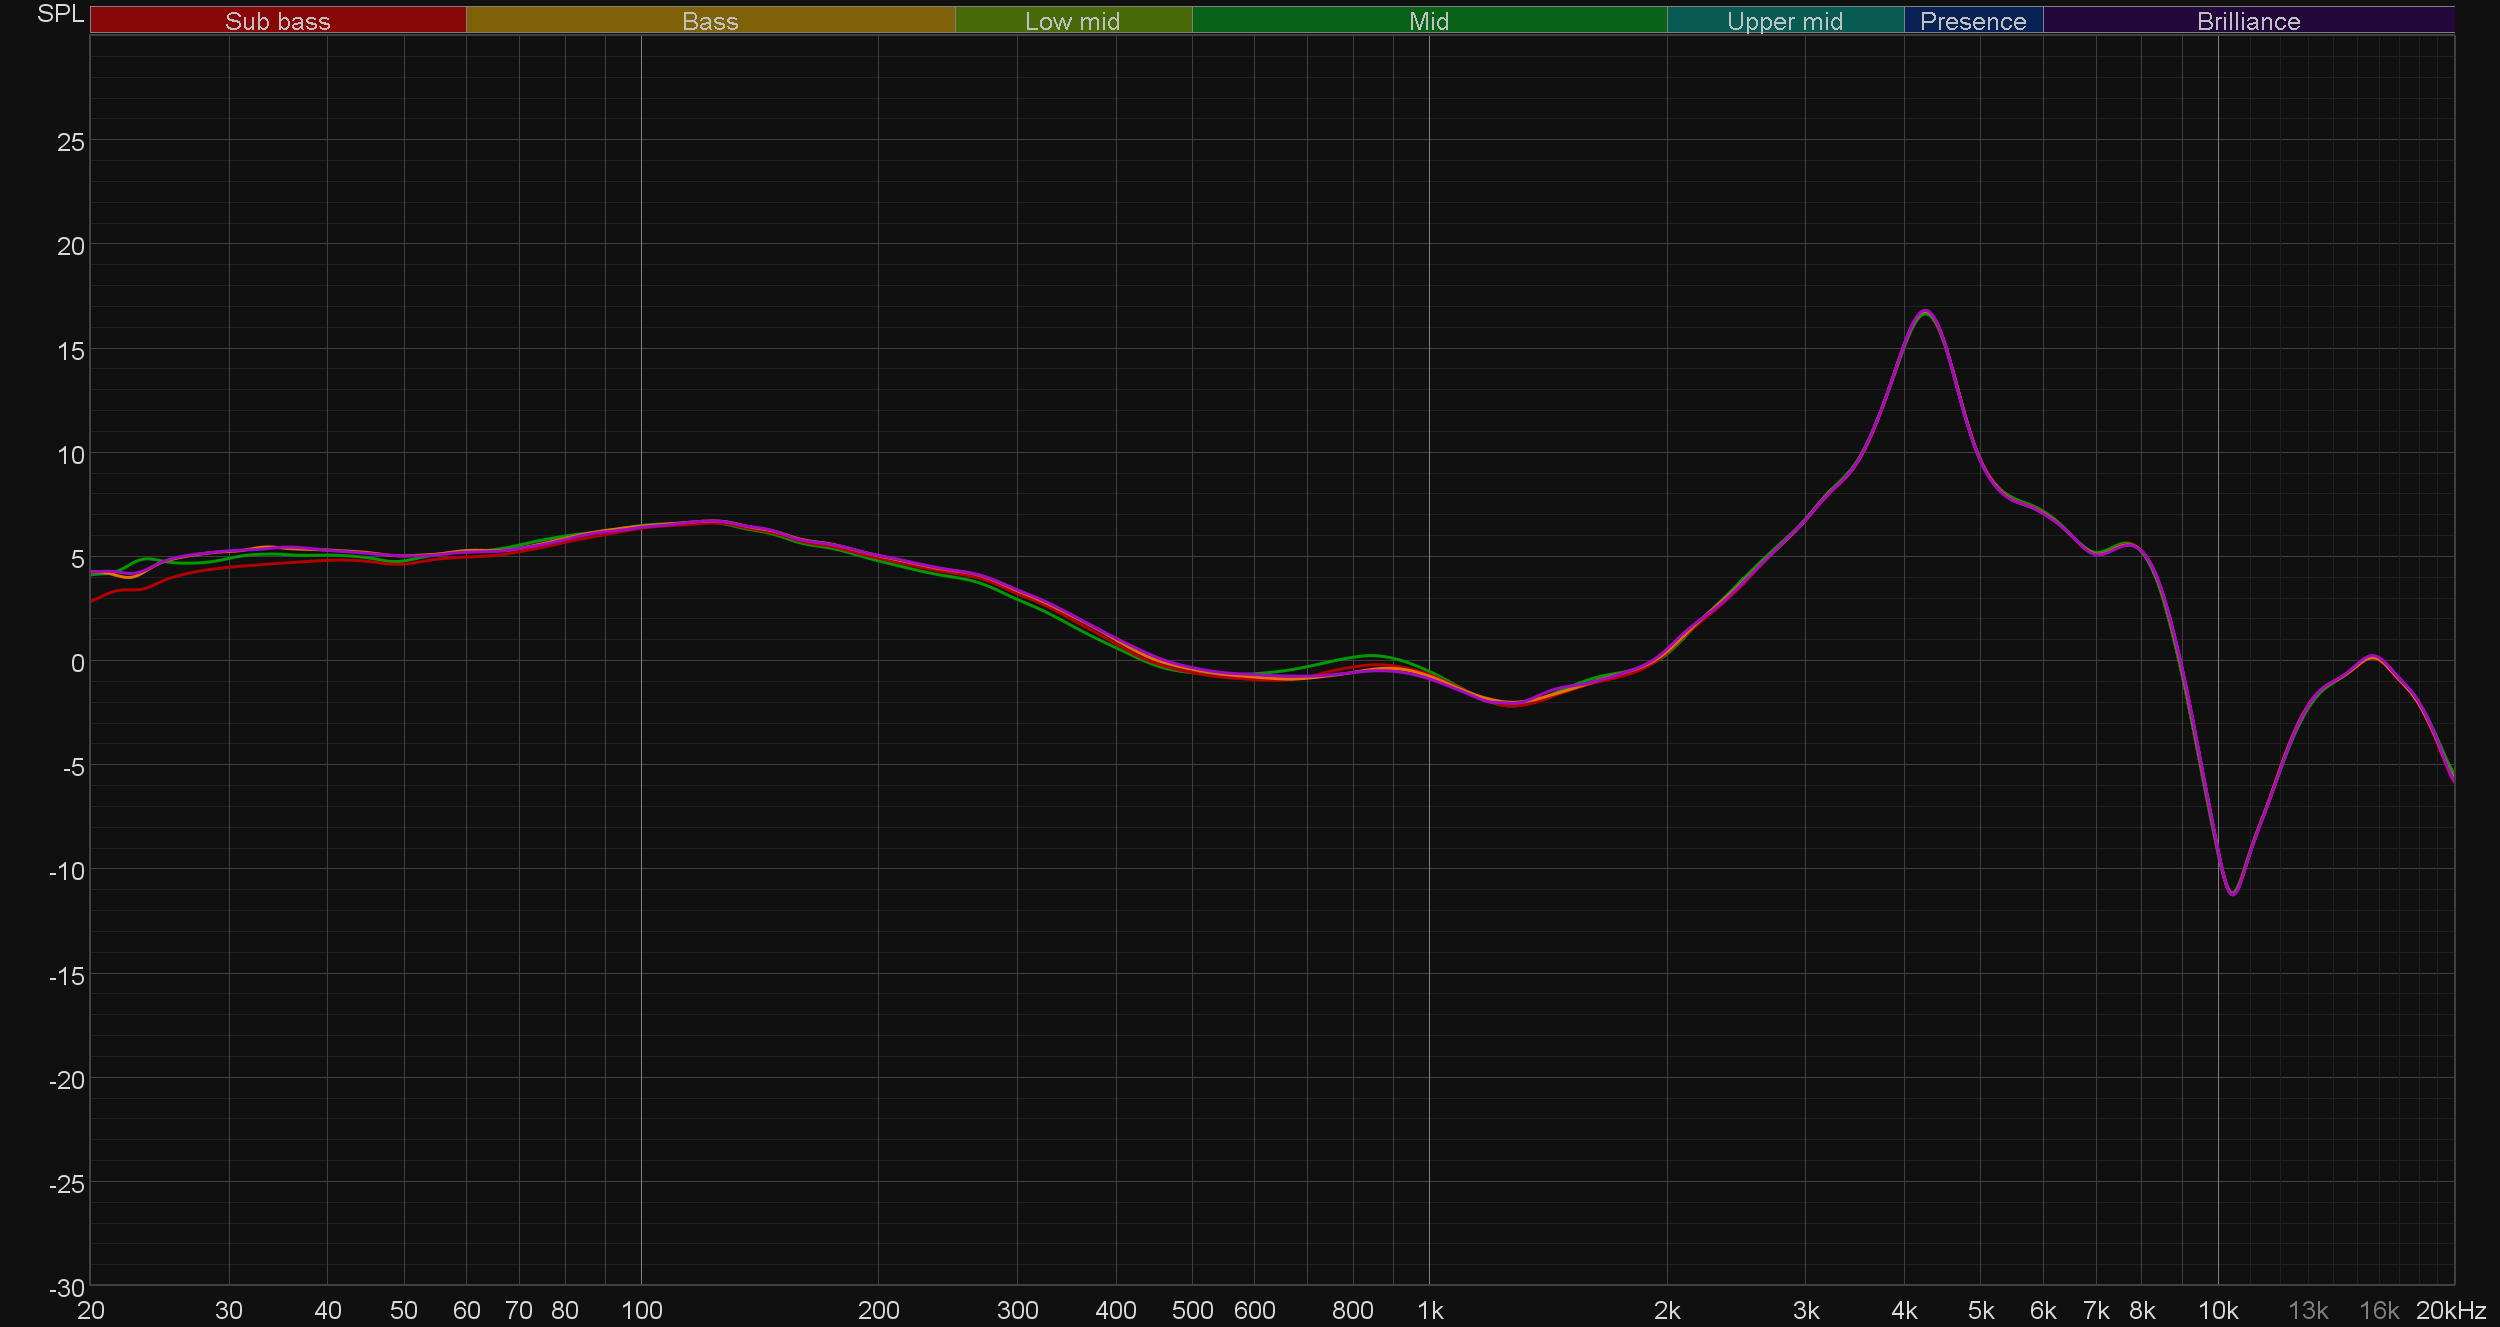Click the 20 Hz label at axis start
The image size is (2500, 1327).
click(90, 1310)
